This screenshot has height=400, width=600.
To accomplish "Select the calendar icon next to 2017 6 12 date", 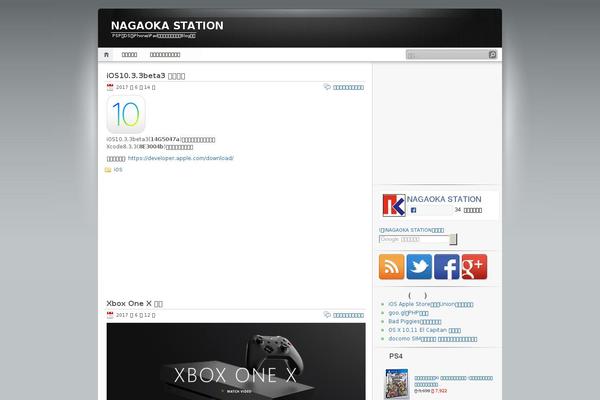I will [x=110, y=315].
